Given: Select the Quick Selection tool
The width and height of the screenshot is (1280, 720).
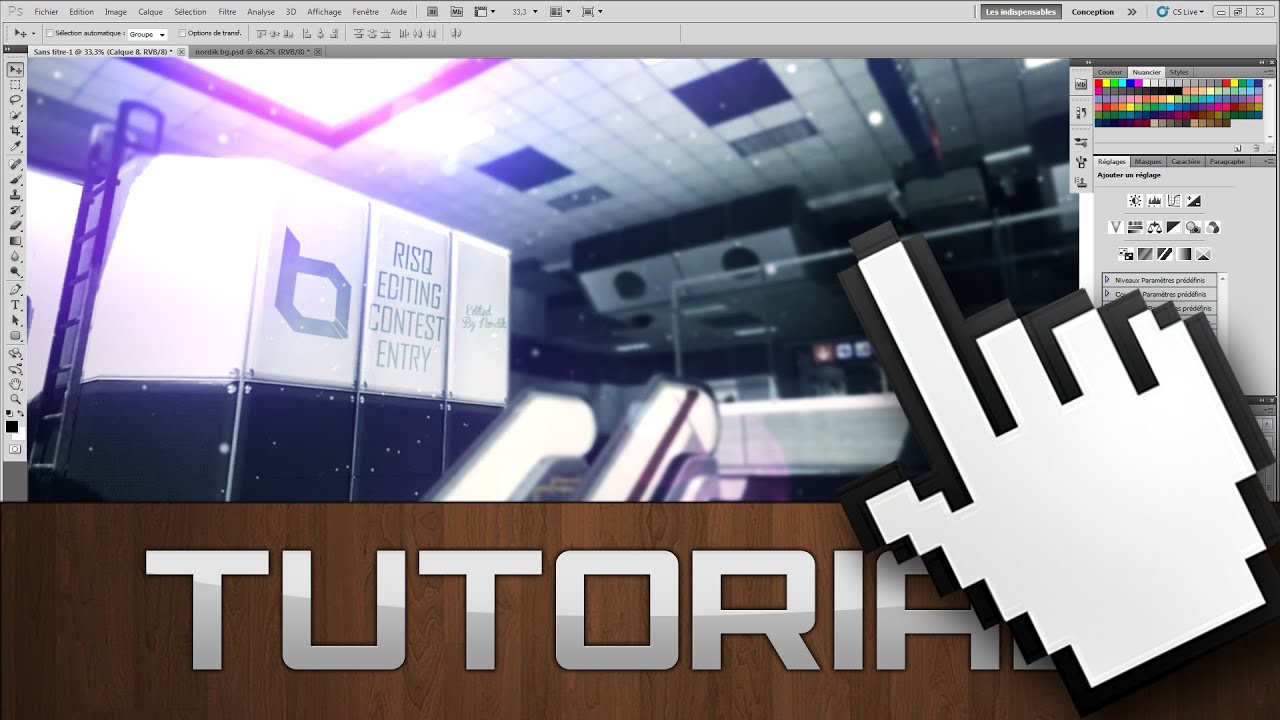Looking at the screenshot, I should tap(16, 115).
